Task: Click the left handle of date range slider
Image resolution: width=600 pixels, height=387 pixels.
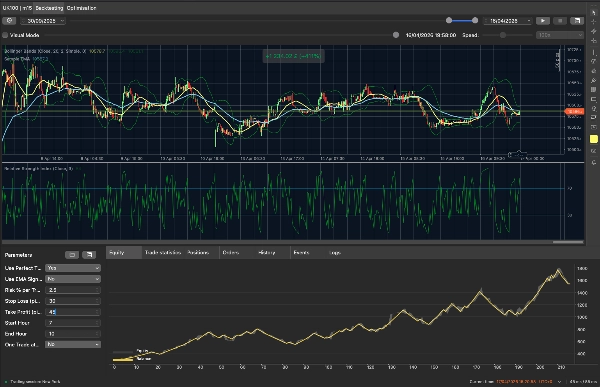Action: (449, 20)
